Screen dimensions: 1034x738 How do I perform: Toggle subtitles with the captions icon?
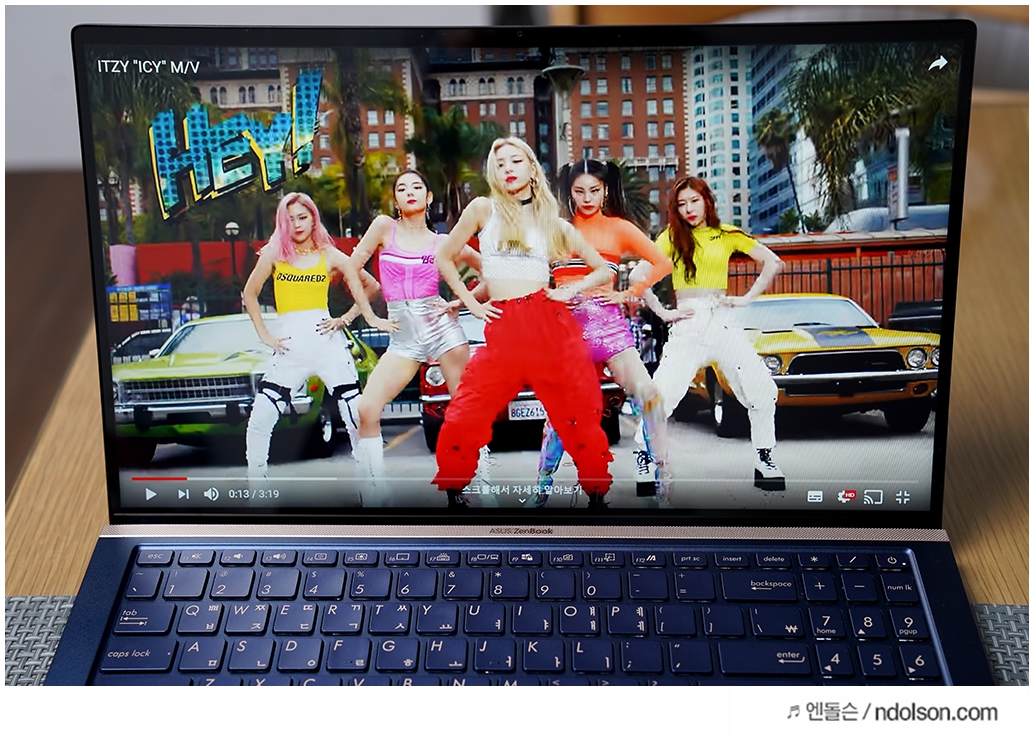coord(815,497)
